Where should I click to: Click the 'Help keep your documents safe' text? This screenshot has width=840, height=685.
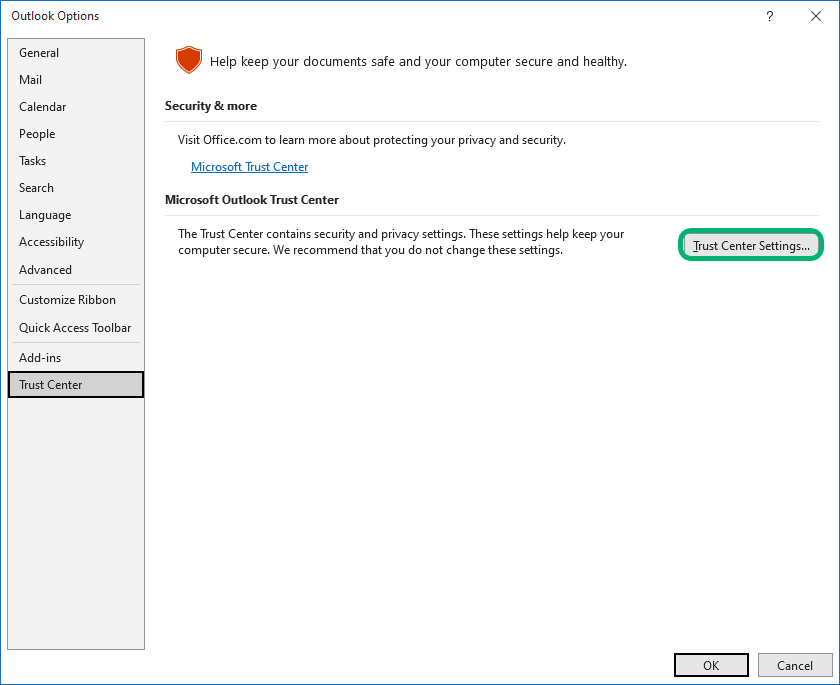[x=418, y=62]
